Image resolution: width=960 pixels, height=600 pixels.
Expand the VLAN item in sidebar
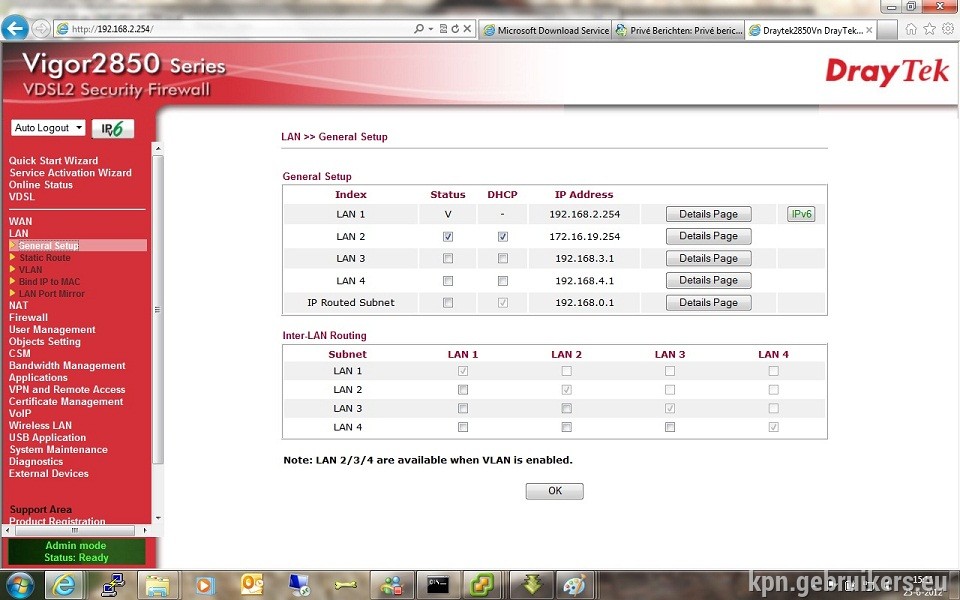pos(30,269)
